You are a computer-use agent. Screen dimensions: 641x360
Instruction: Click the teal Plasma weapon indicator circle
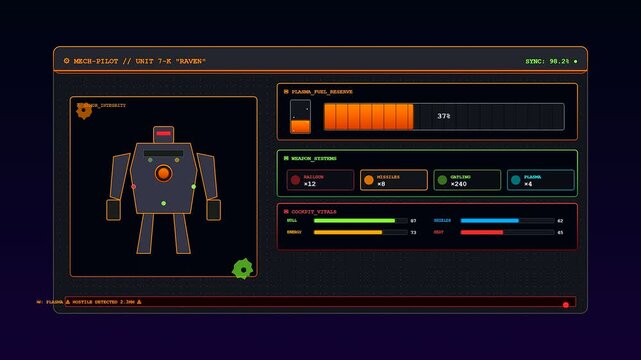(x=516, y=180)
